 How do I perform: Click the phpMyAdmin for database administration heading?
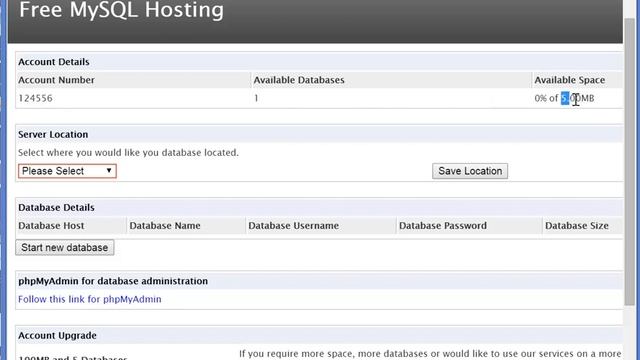(113, 281)
